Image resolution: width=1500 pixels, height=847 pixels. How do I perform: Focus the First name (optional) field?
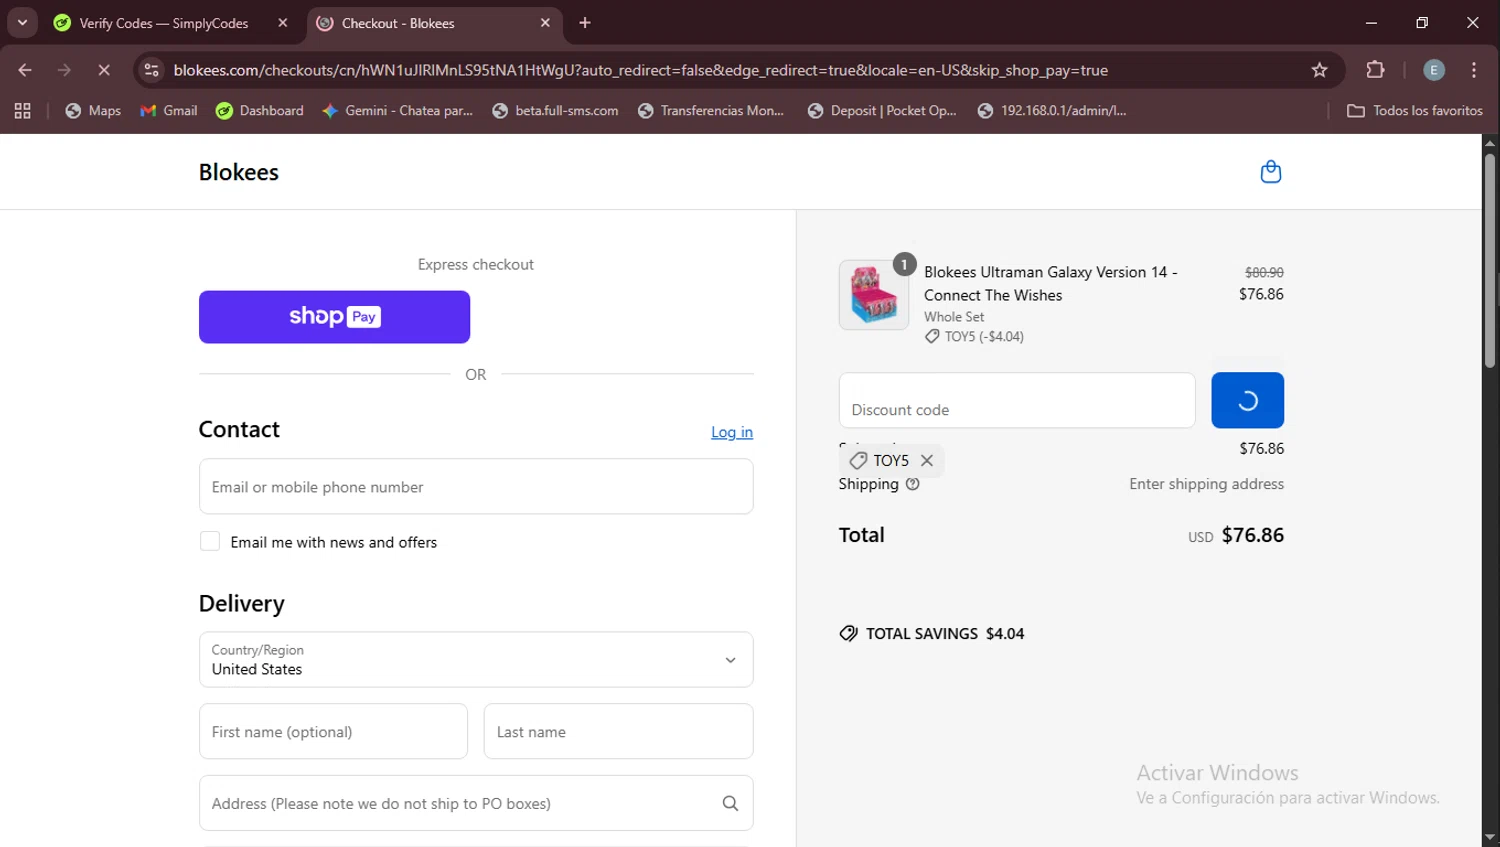tap(333, 731)
